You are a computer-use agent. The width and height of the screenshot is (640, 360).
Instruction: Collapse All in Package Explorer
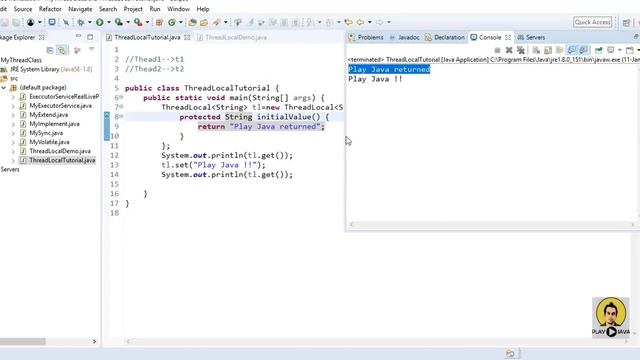[x=50, y=50]
